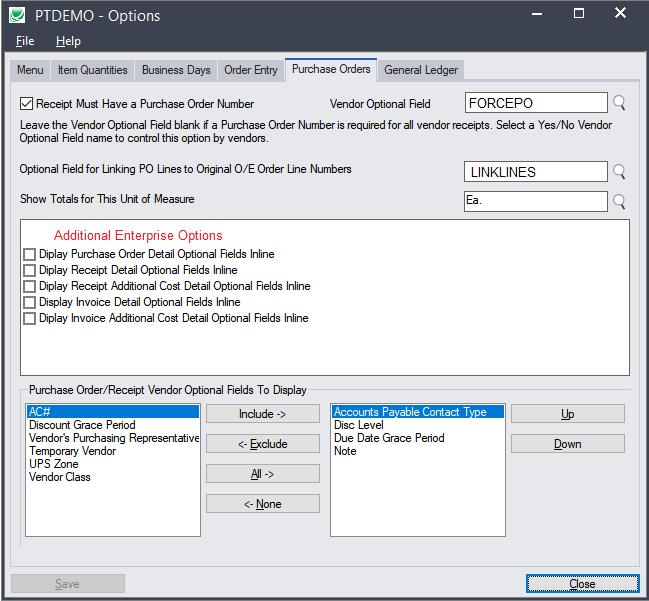Viewport: 649px width, 601px height.
Task: Move selected field with Up button
Action: tap(567, 414)
